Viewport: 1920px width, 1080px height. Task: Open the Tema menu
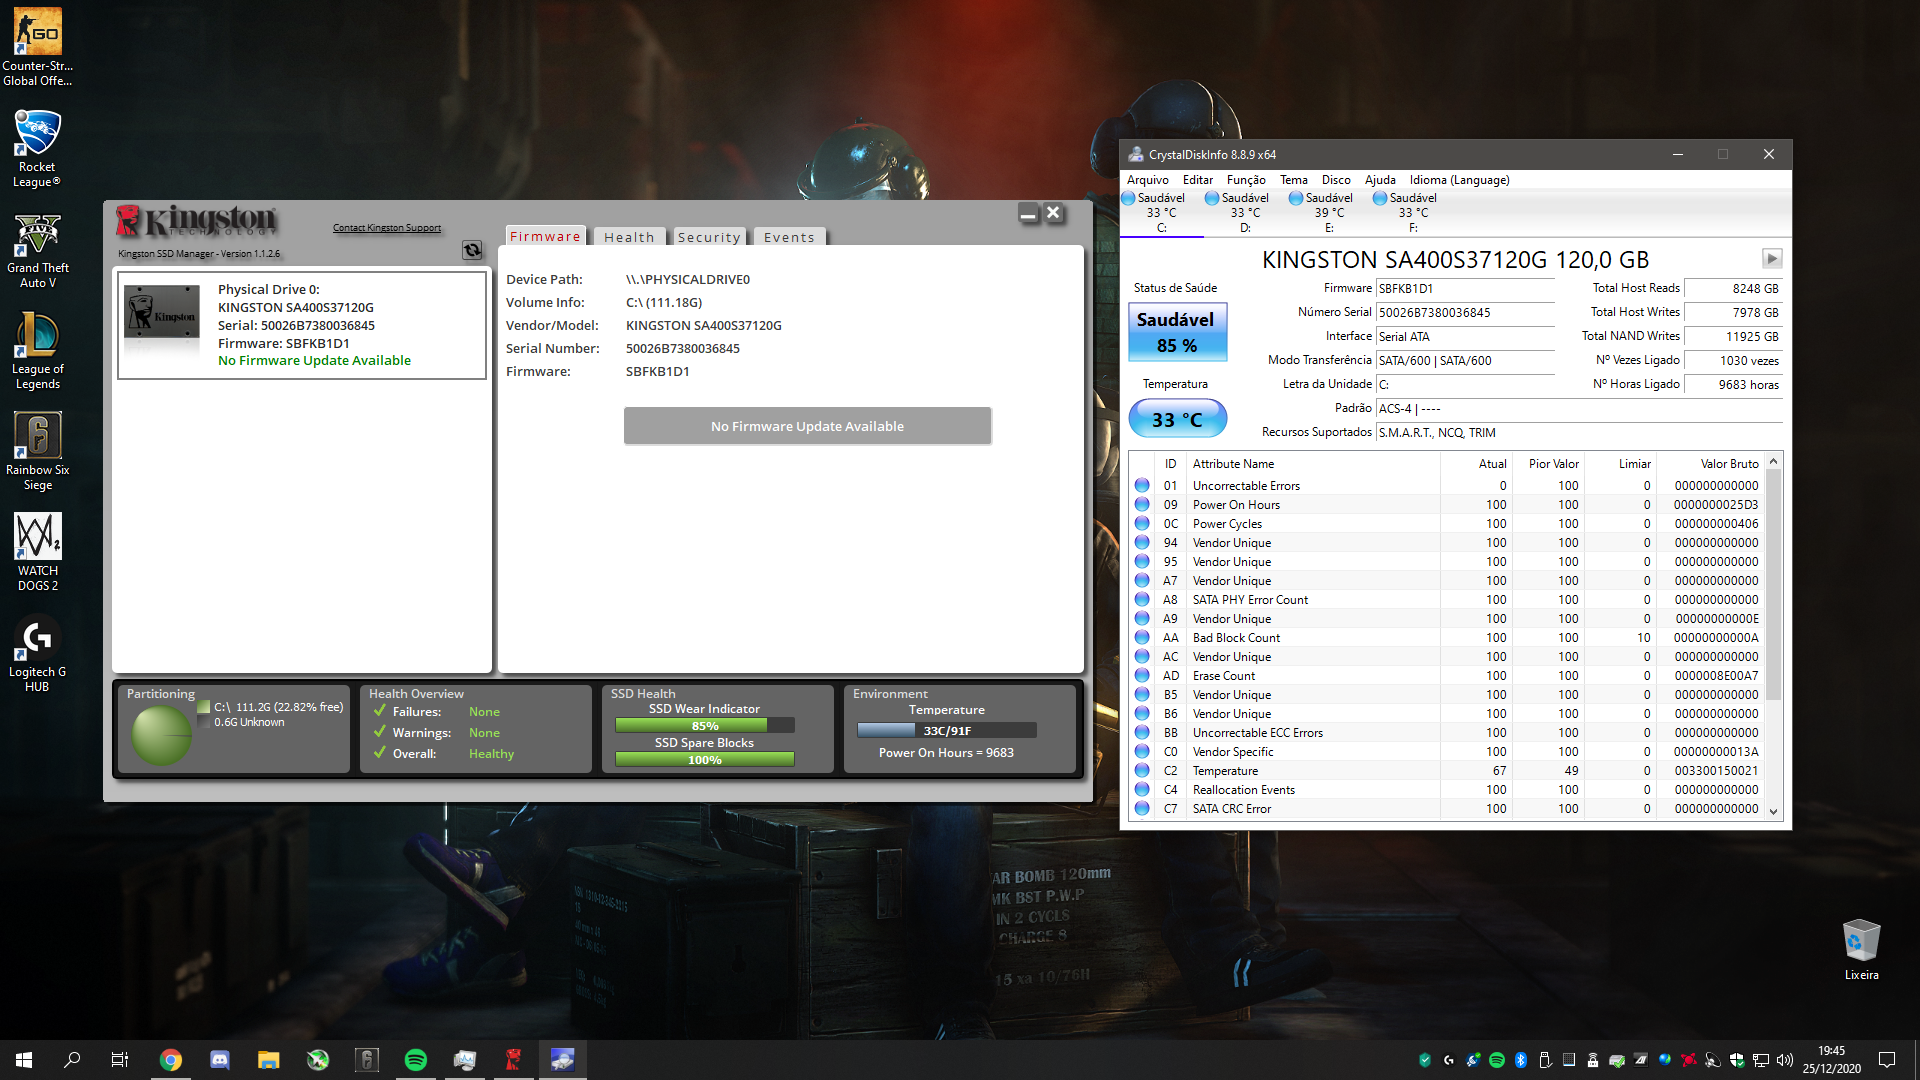tap(1293, 180)
